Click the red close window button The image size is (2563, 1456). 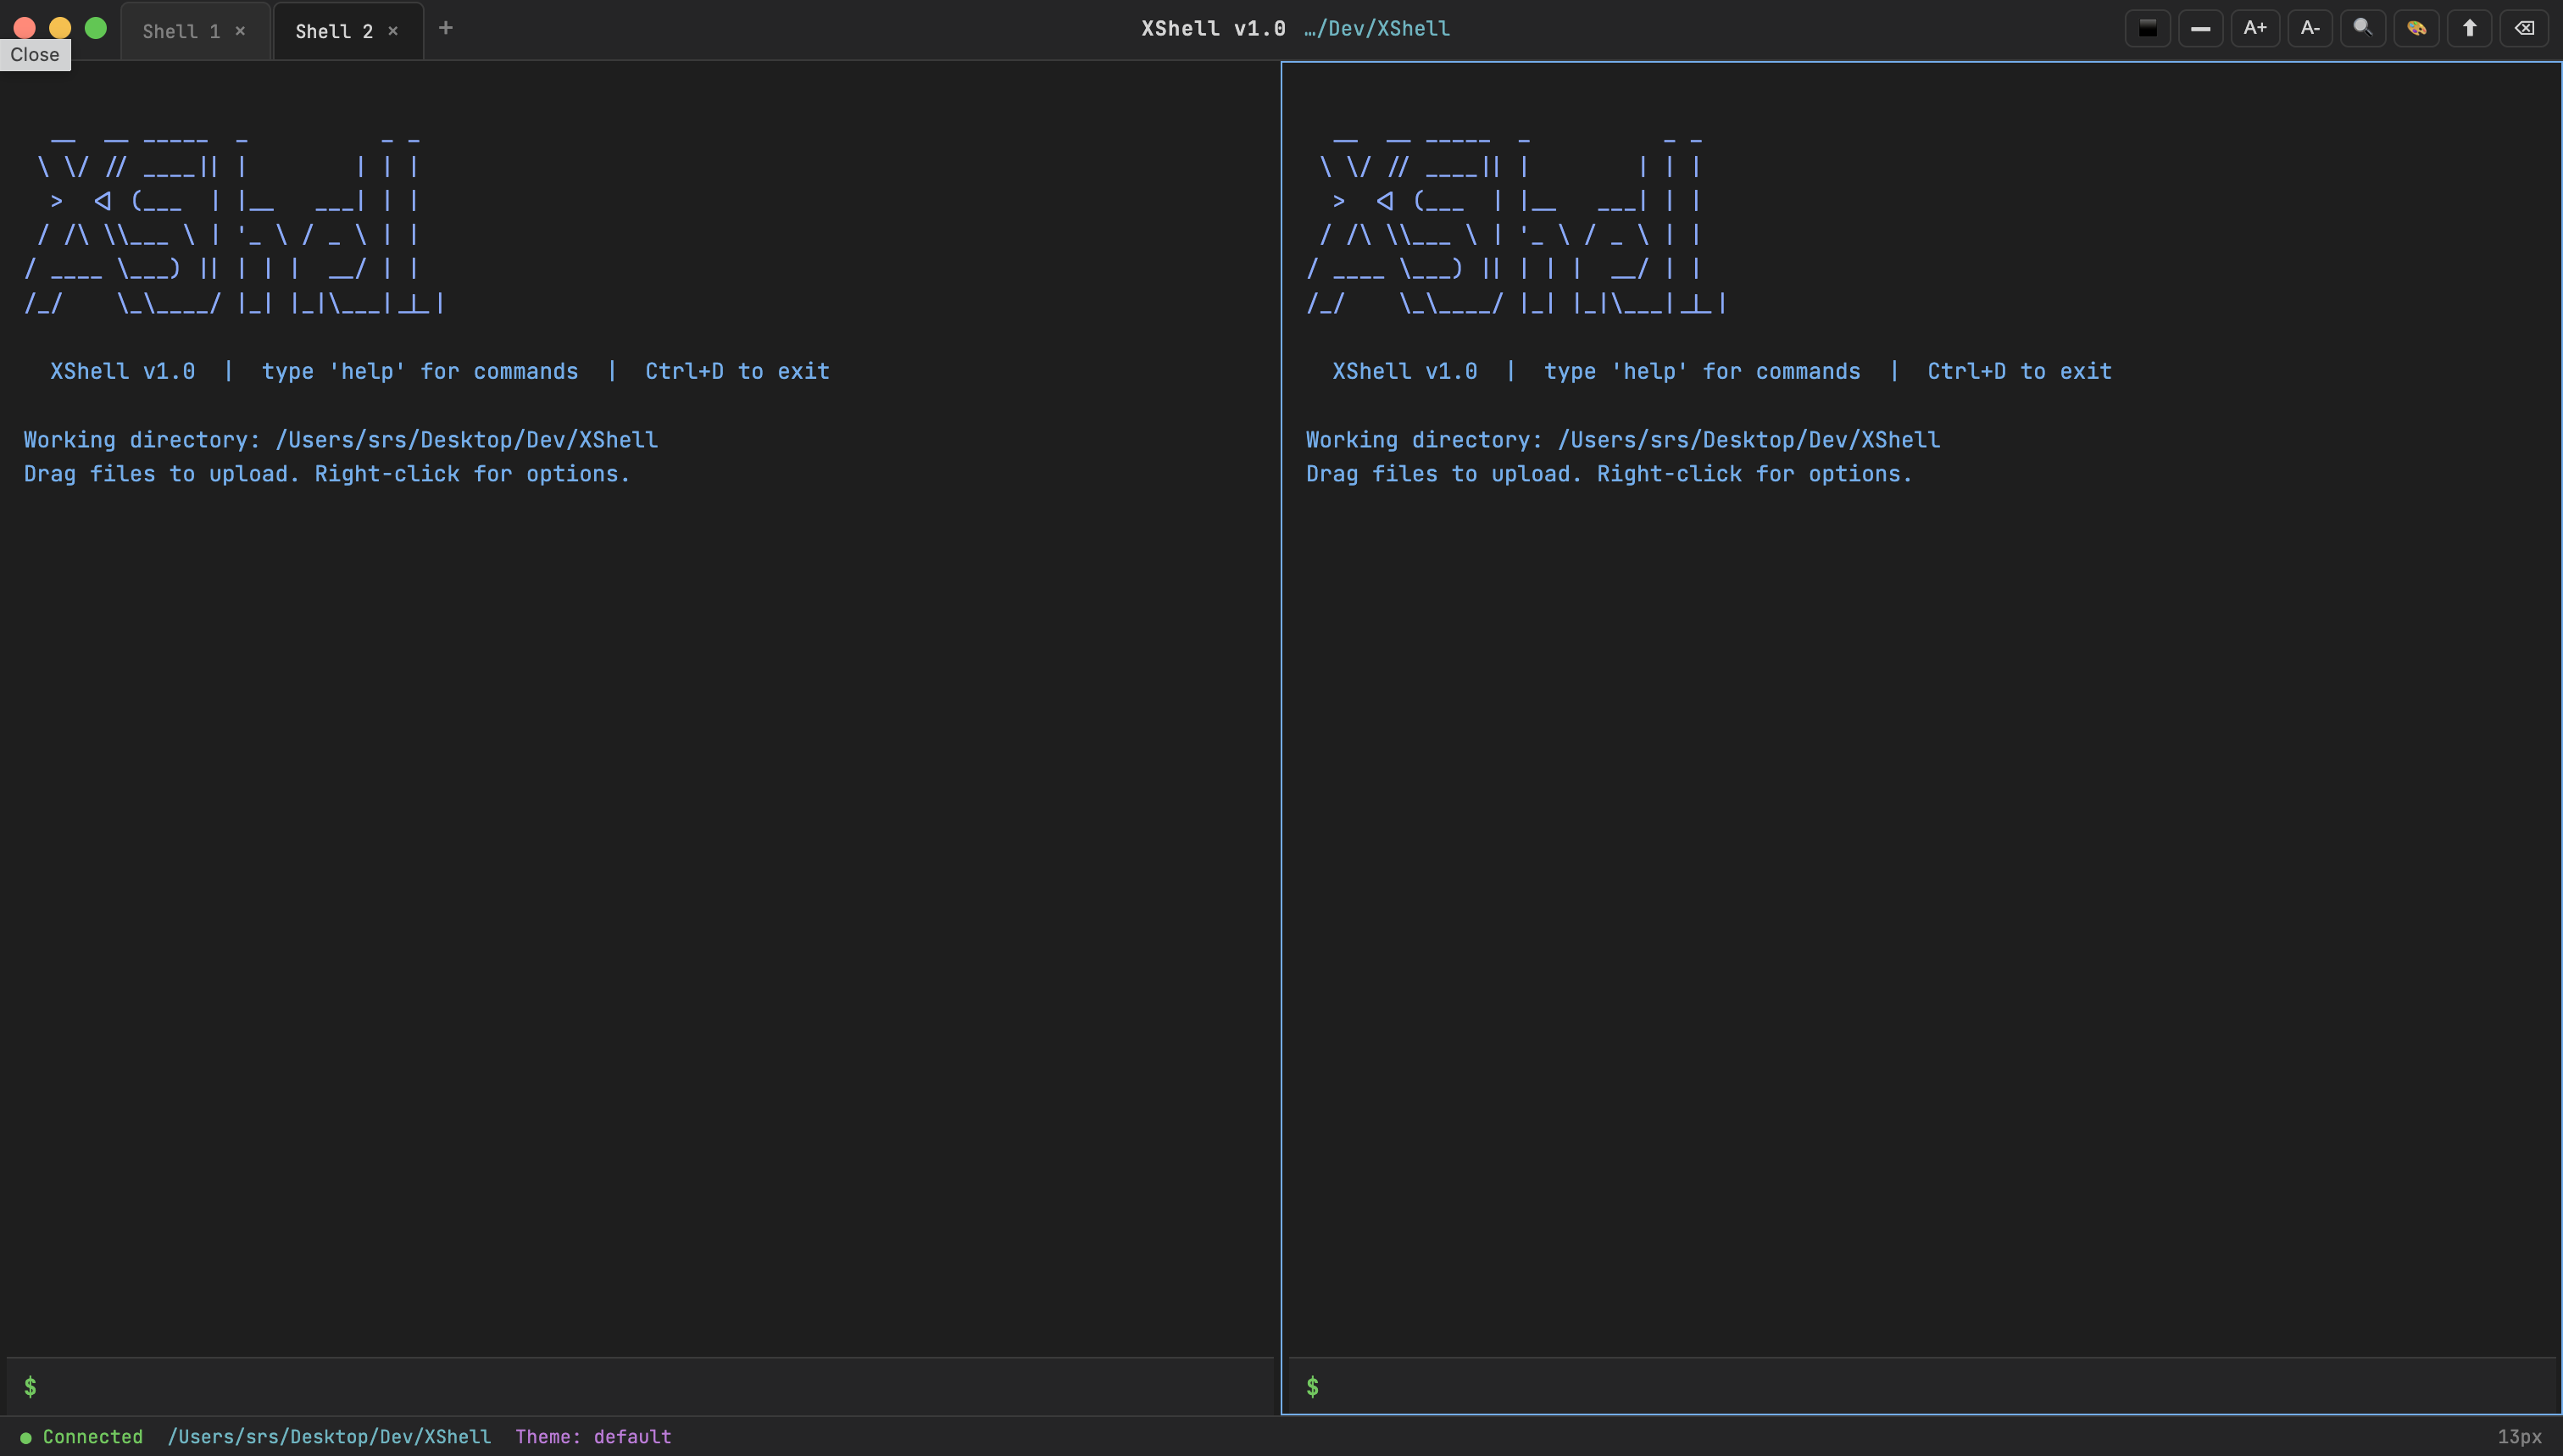click(25, 28)
